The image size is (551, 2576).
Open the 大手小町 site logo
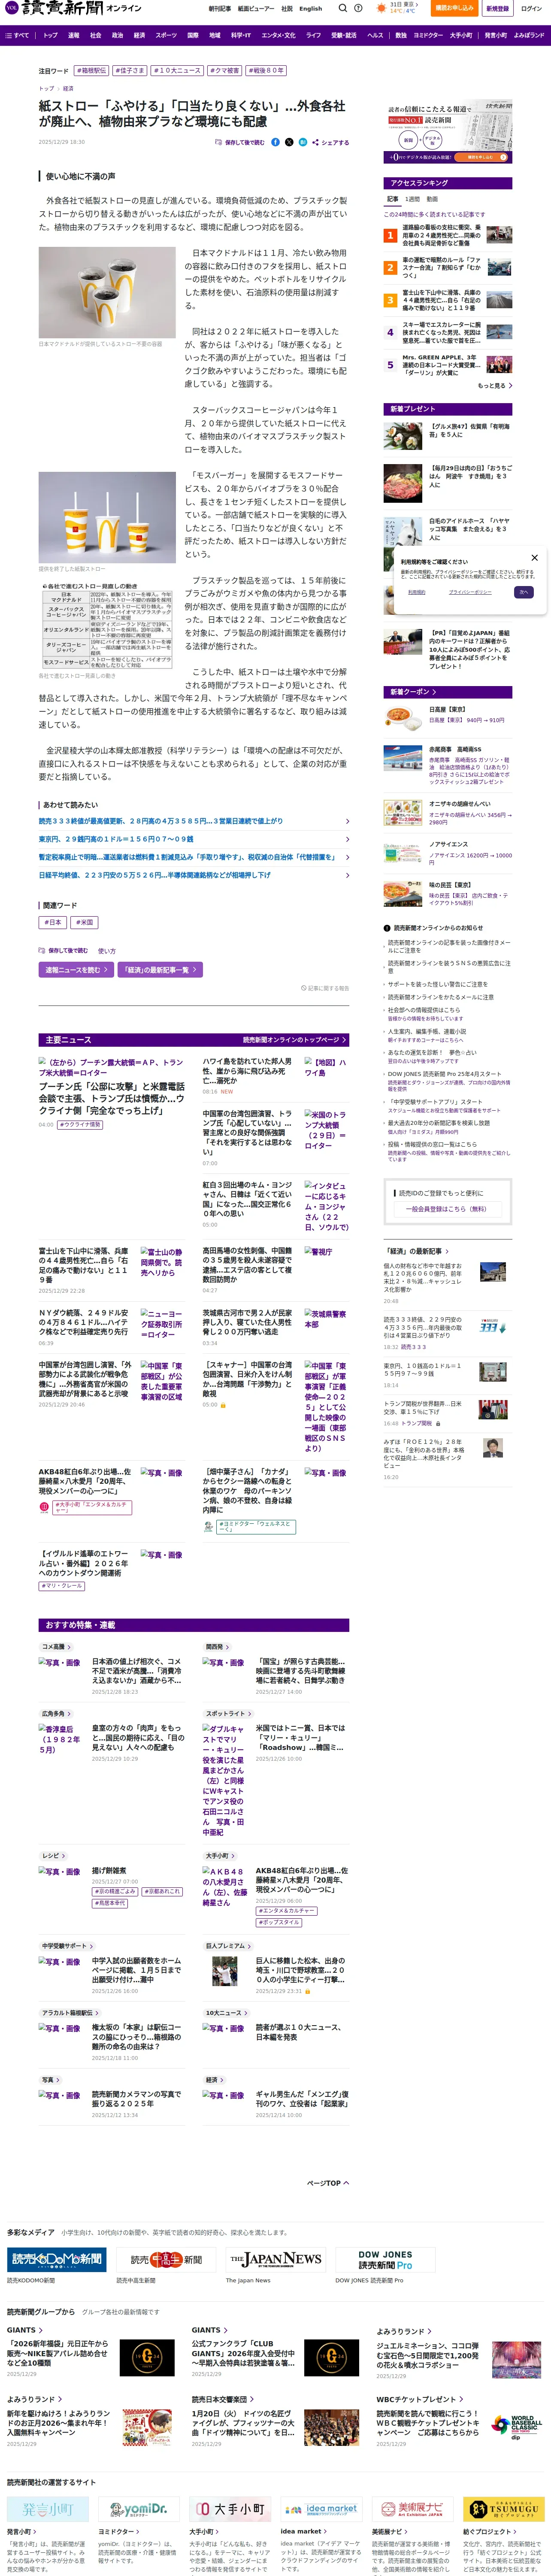pos(230,2508)
